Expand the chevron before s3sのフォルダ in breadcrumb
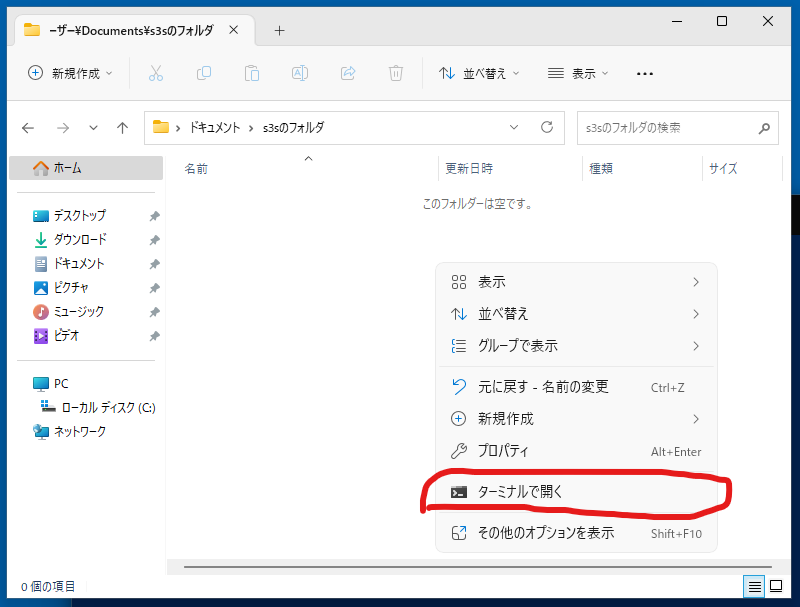Viewport: 800px width, 607px height. [x=251, y=128]
